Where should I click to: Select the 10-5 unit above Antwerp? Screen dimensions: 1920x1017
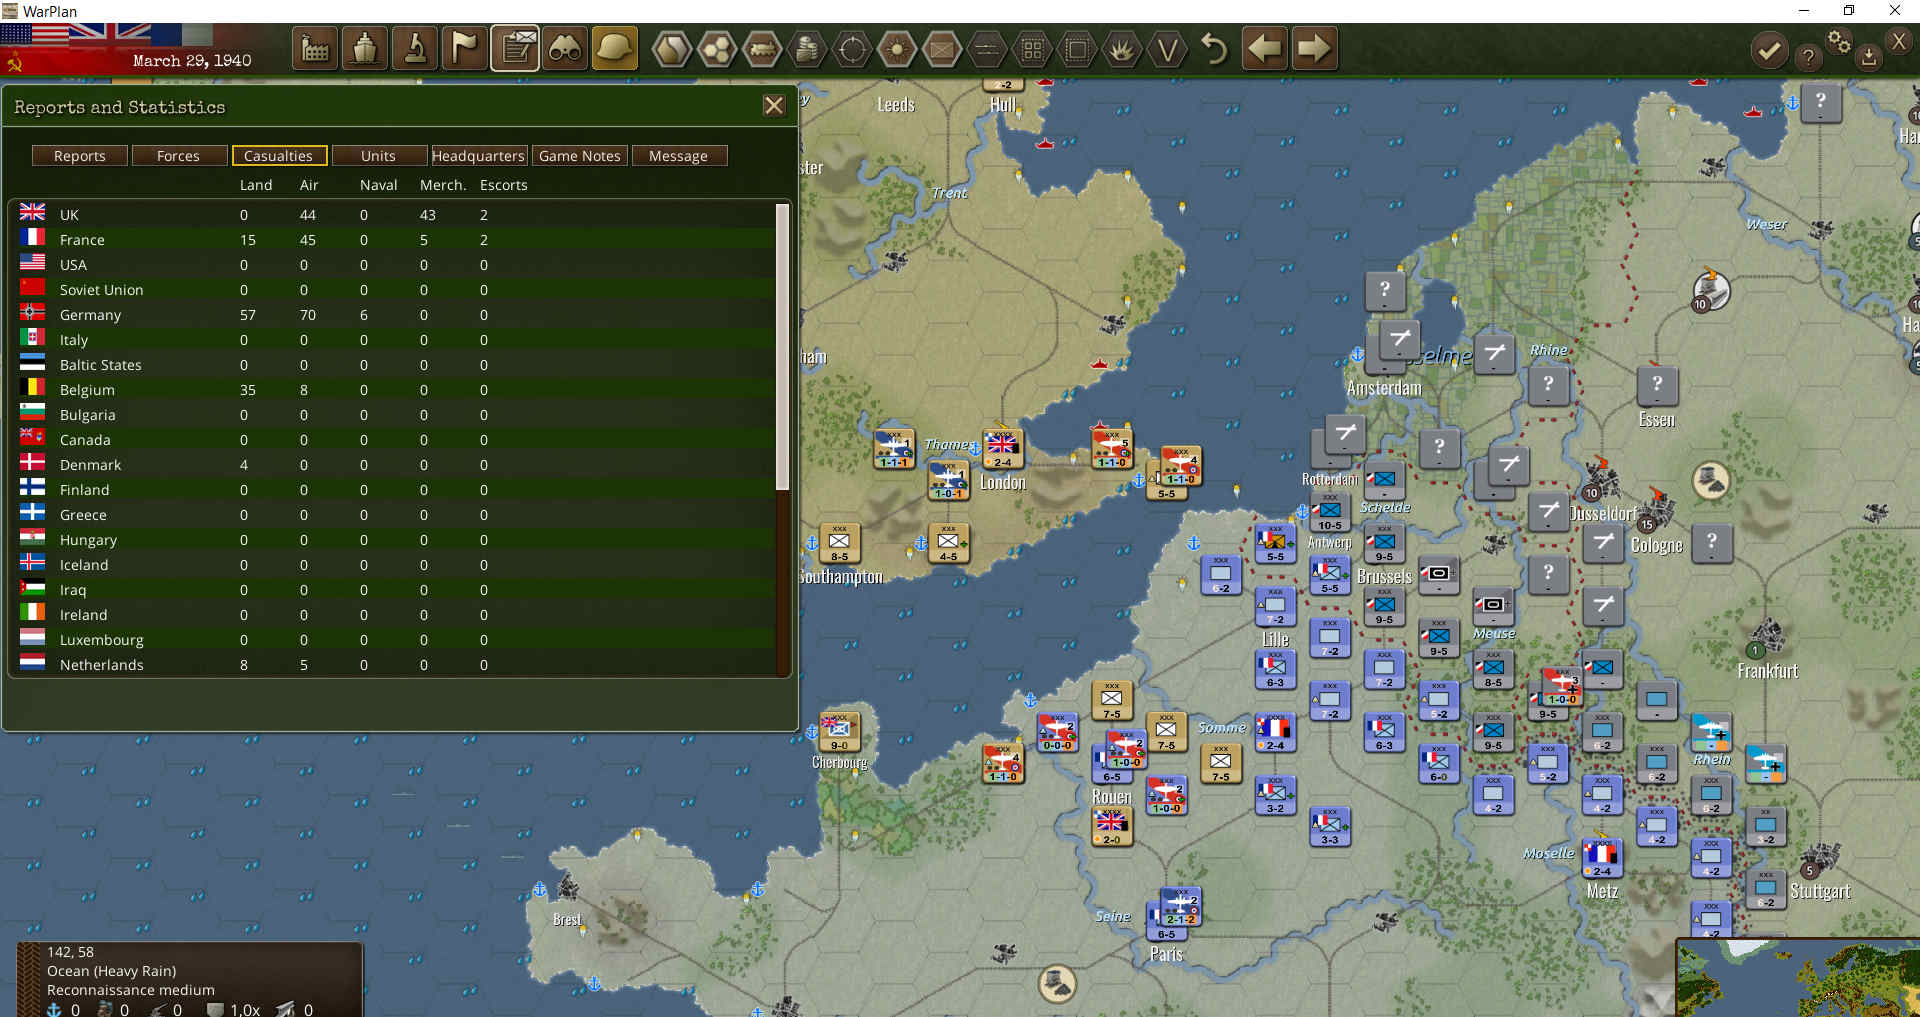click(1329, 511)
